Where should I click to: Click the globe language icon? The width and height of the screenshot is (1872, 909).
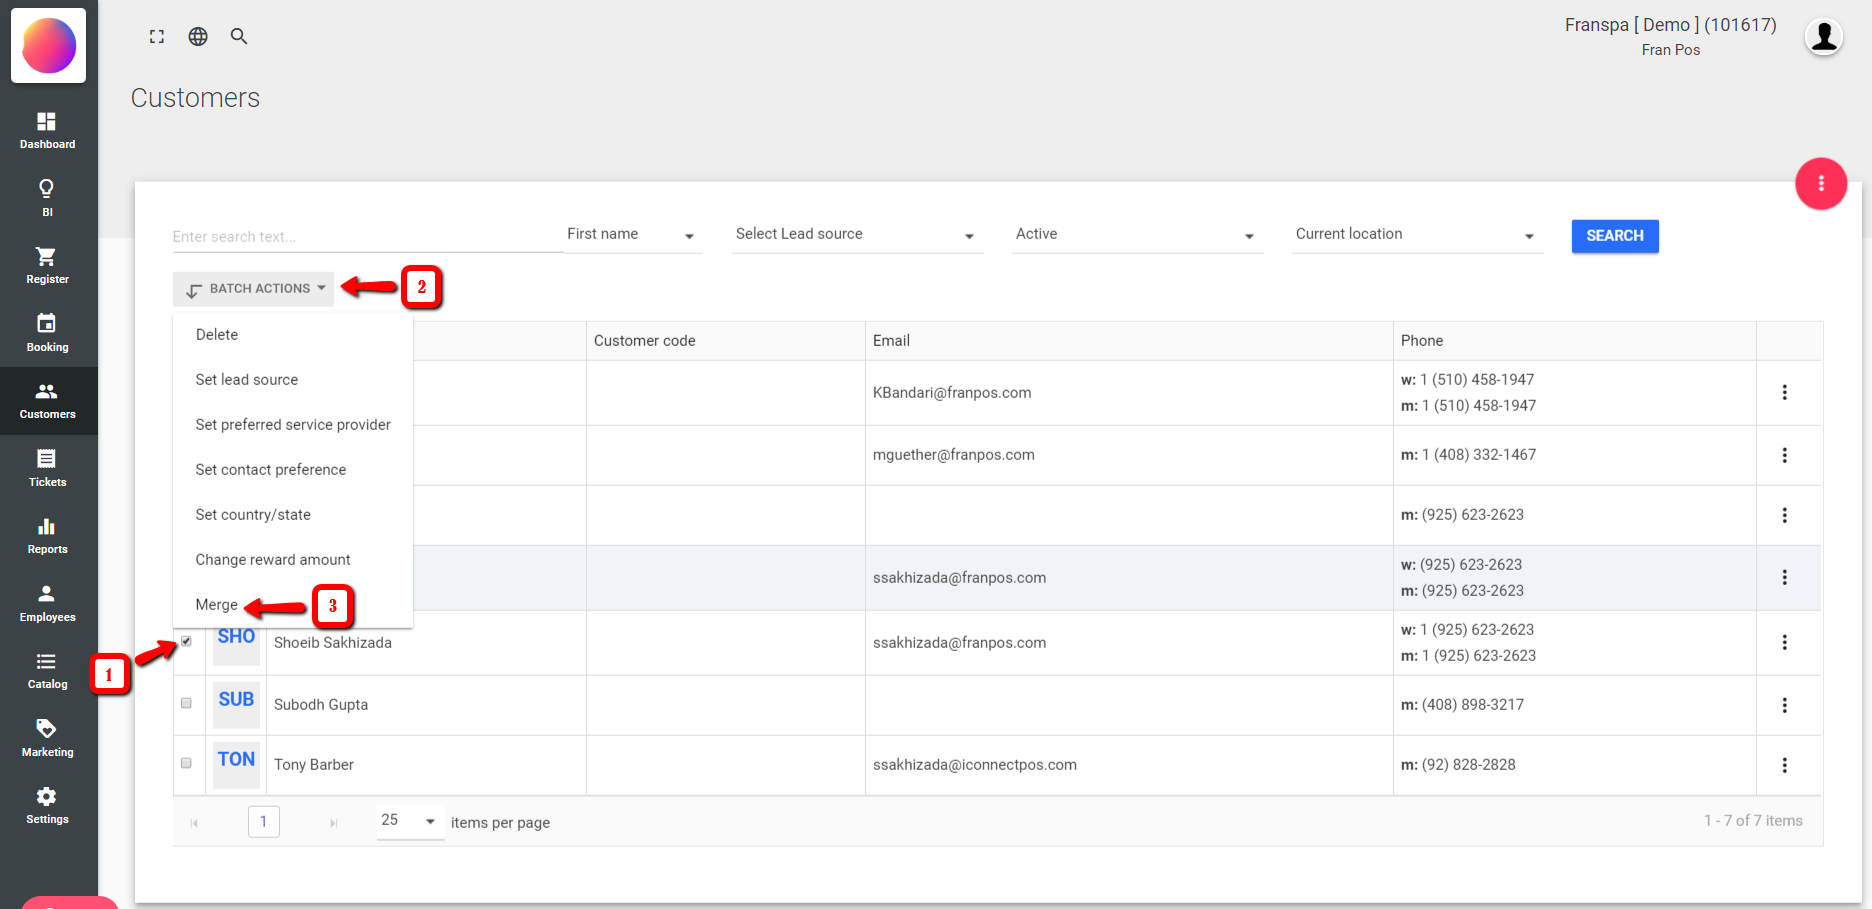click(x=198, y=37)
